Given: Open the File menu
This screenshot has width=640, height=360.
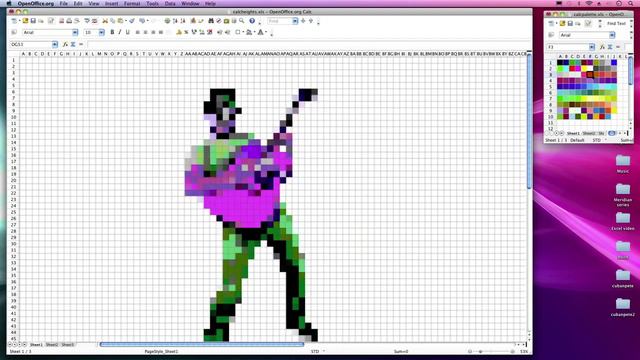Looking at the screenshot, I should [64, 3].
